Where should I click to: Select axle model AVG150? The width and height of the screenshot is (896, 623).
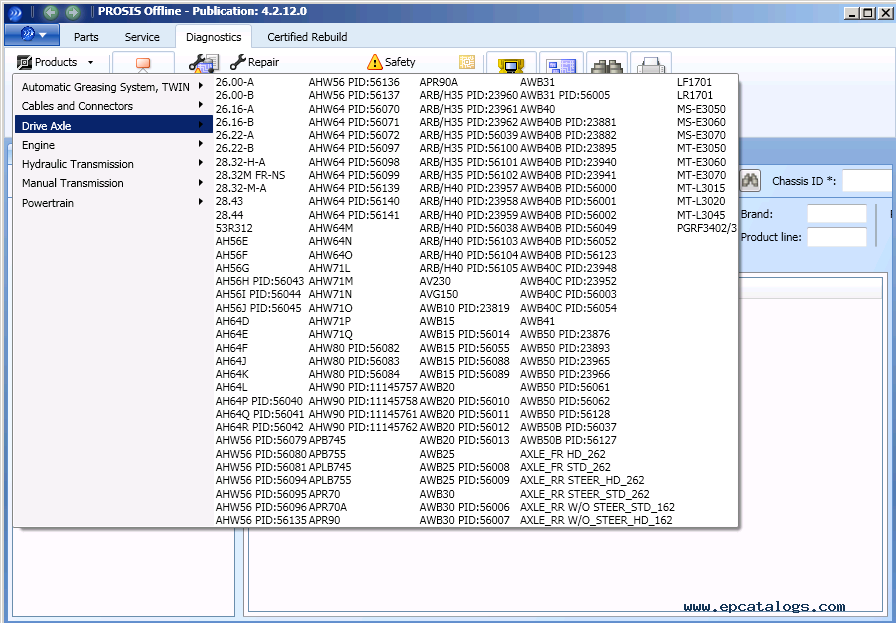click(439, 294)
